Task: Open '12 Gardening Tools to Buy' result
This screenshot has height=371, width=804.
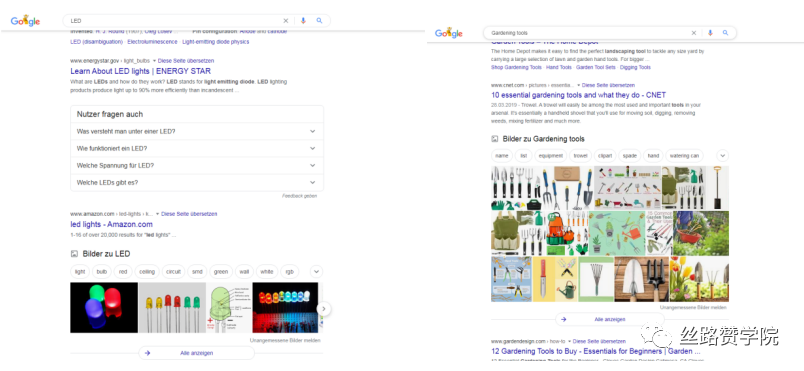Action: [596, 352]
